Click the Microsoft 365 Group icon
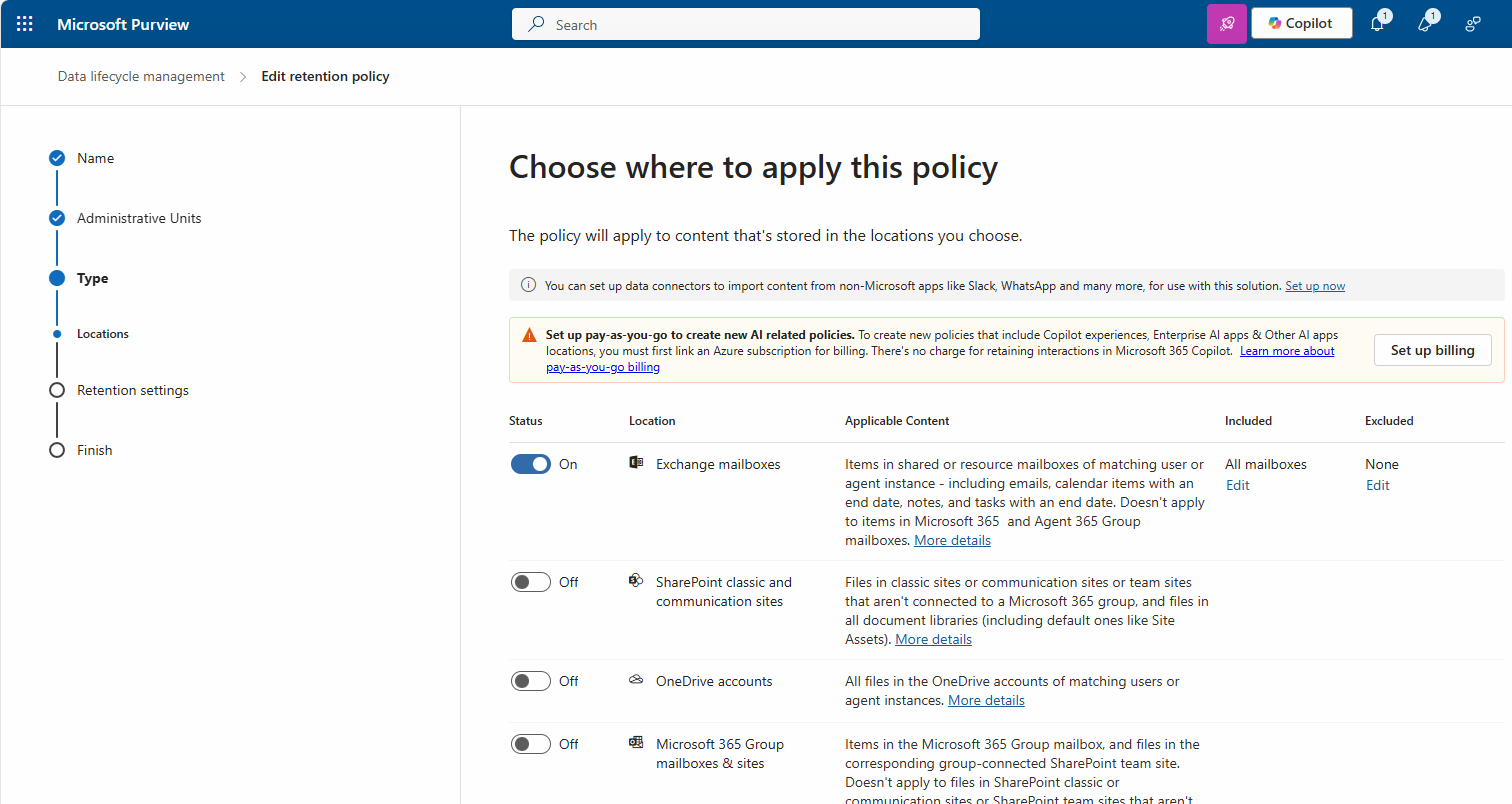This screenshot has height=804, width=1512. click(x=636, y=743)
